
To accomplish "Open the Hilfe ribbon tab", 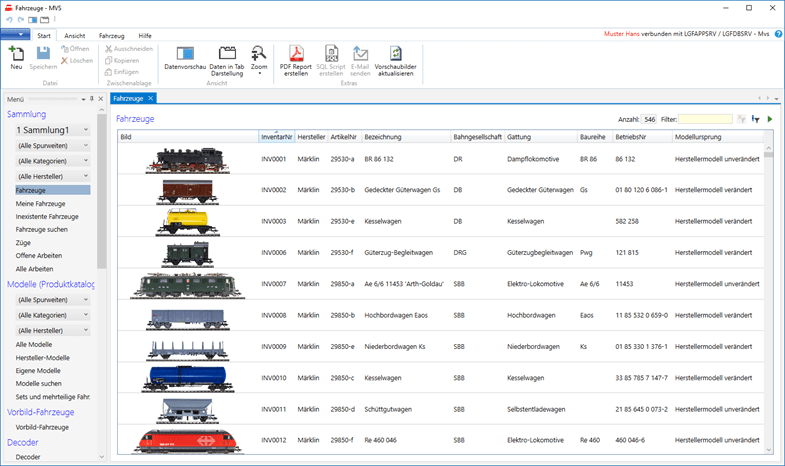I will (x=145, y=35).
